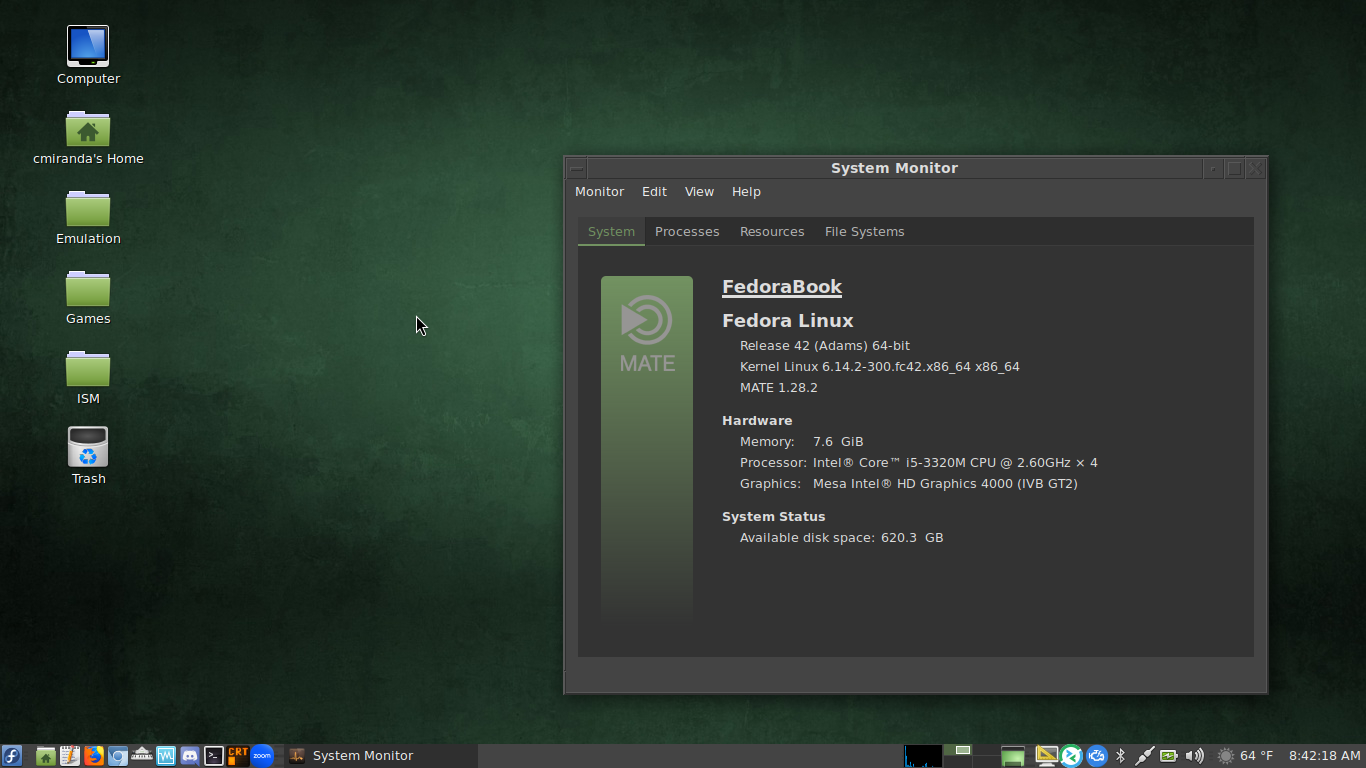Click the green arrows tray icon

(1071, 756)
